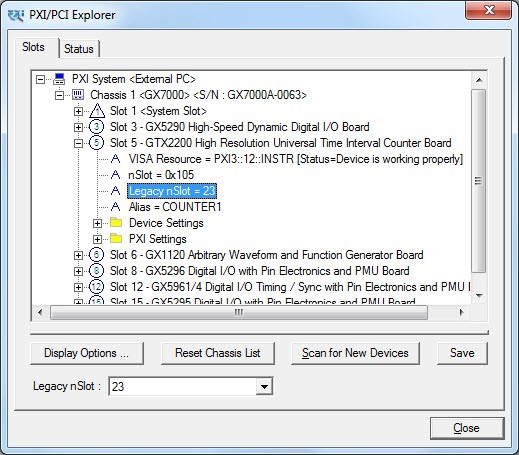Select the PXI Settings row label
The height and width of the screenshot is (455, 519).
(158, 239)
